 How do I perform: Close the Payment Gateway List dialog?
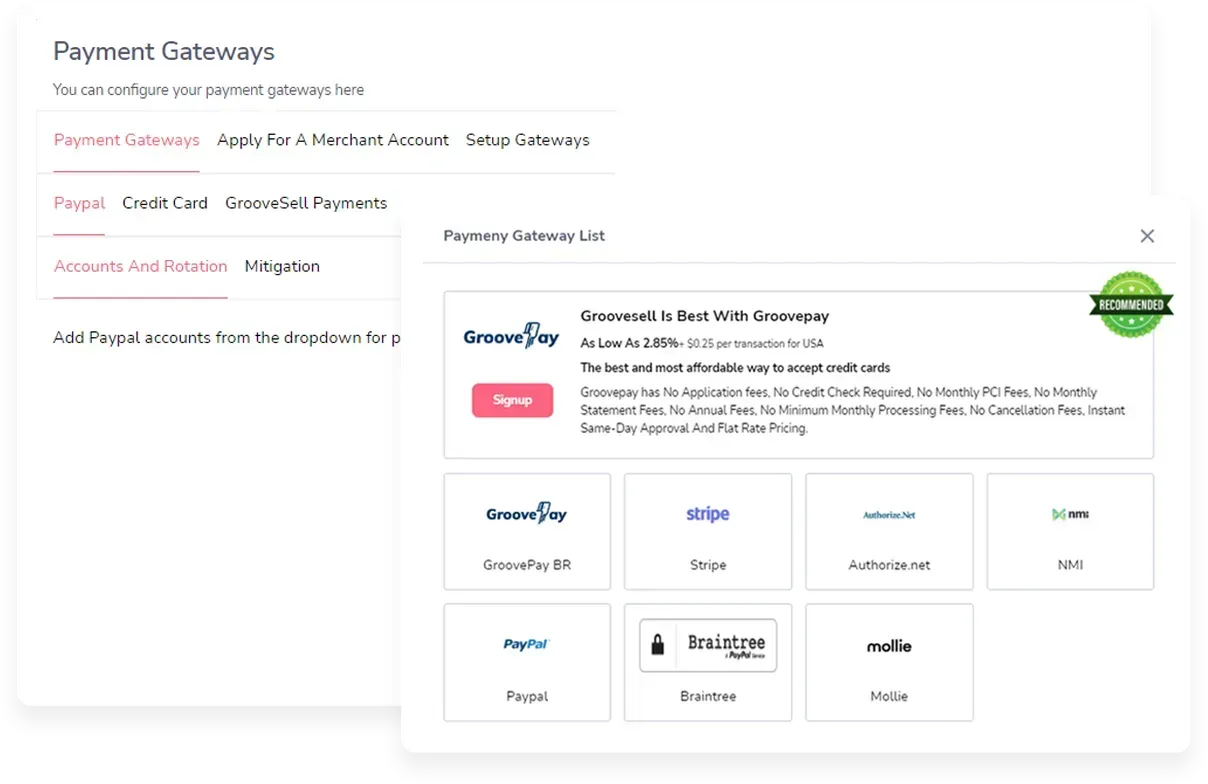(1147, 236)
